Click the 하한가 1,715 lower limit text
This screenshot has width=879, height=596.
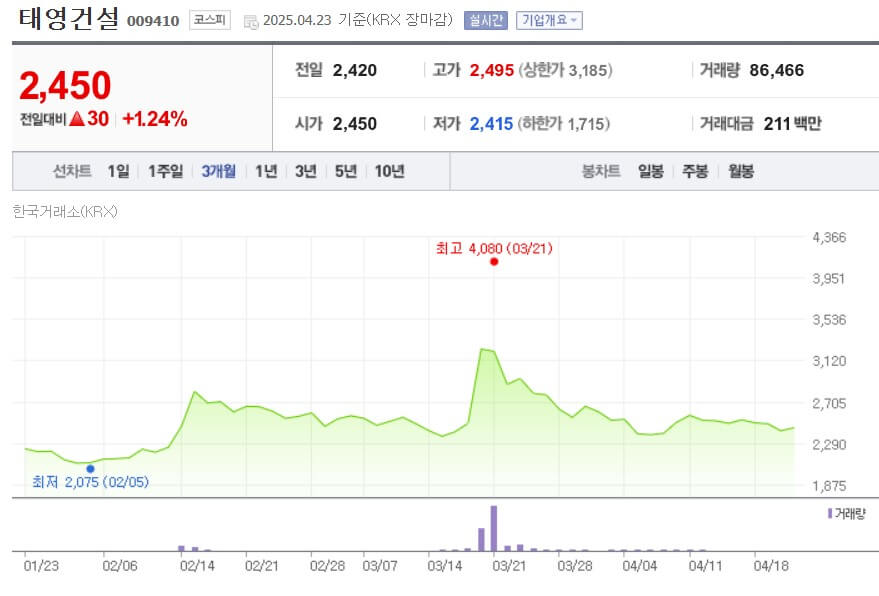pyautogui.click(x=563, y=124)
